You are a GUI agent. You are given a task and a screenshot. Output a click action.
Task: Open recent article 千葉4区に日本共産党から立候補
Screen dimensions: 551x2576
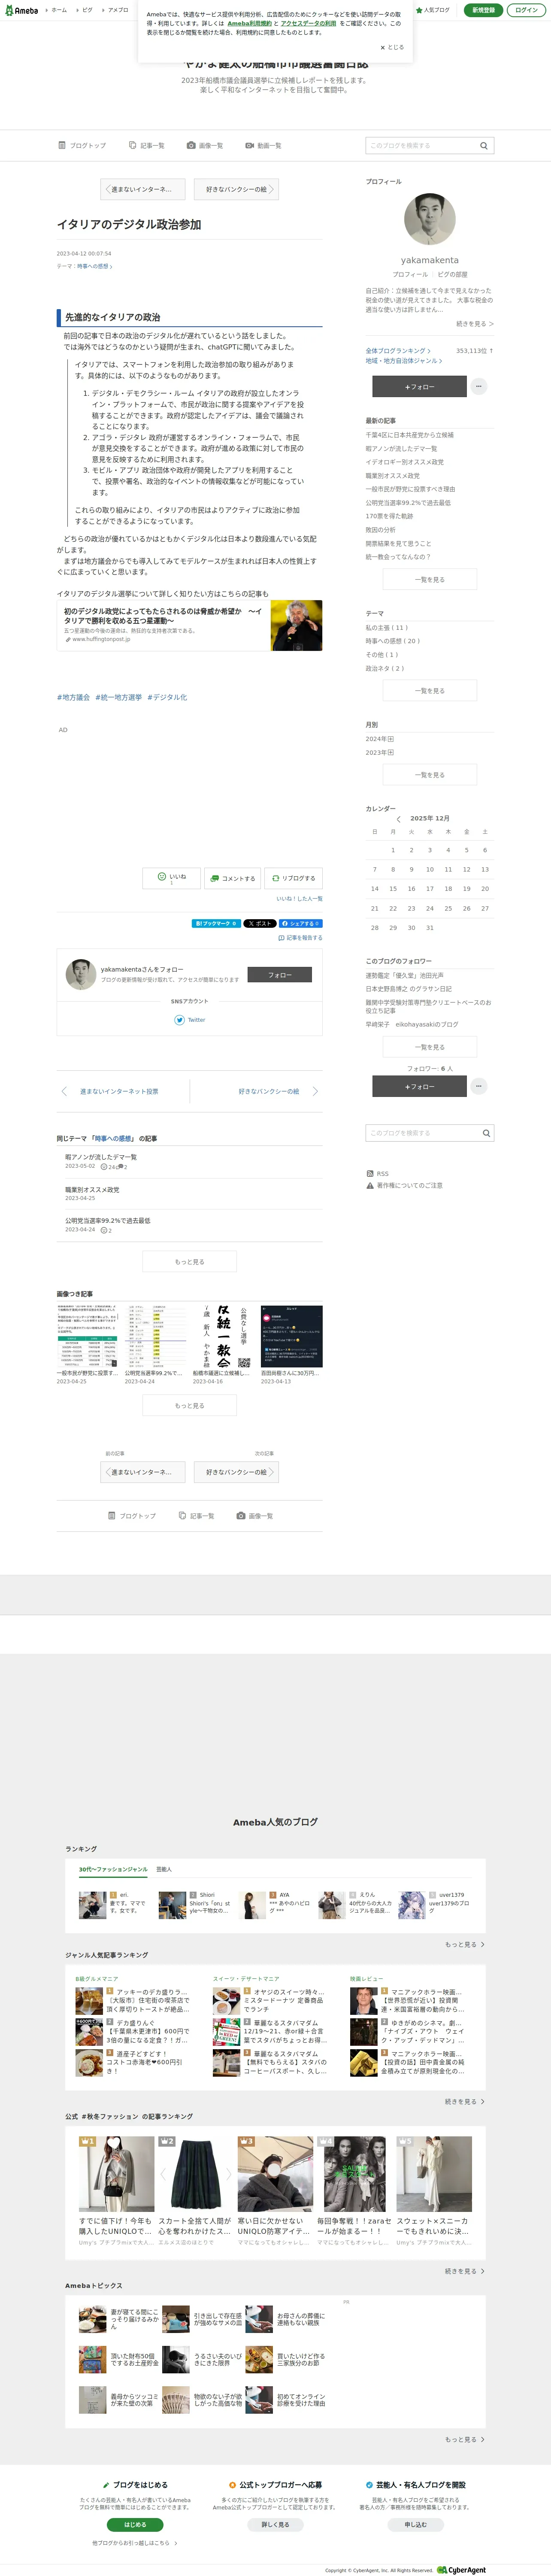pyautogui.click(x=409, y=435)
